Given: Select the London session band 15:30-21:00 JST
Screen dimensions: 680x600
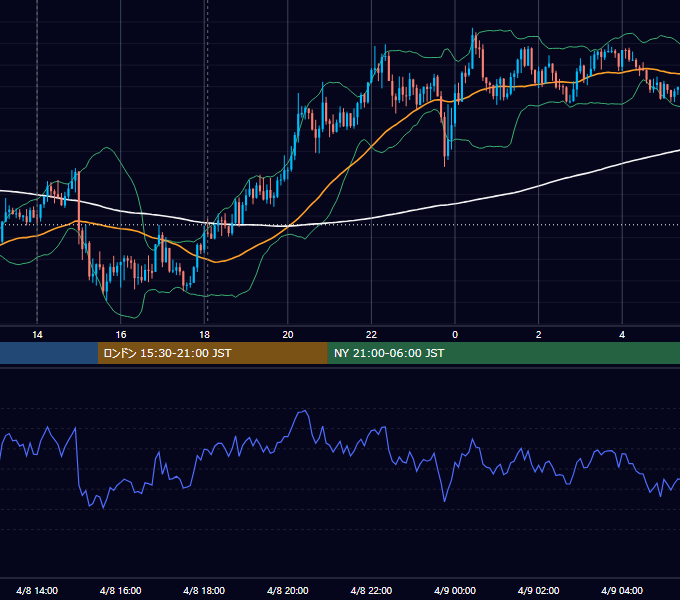Looking at the screenshot, I should pos(212,353).
